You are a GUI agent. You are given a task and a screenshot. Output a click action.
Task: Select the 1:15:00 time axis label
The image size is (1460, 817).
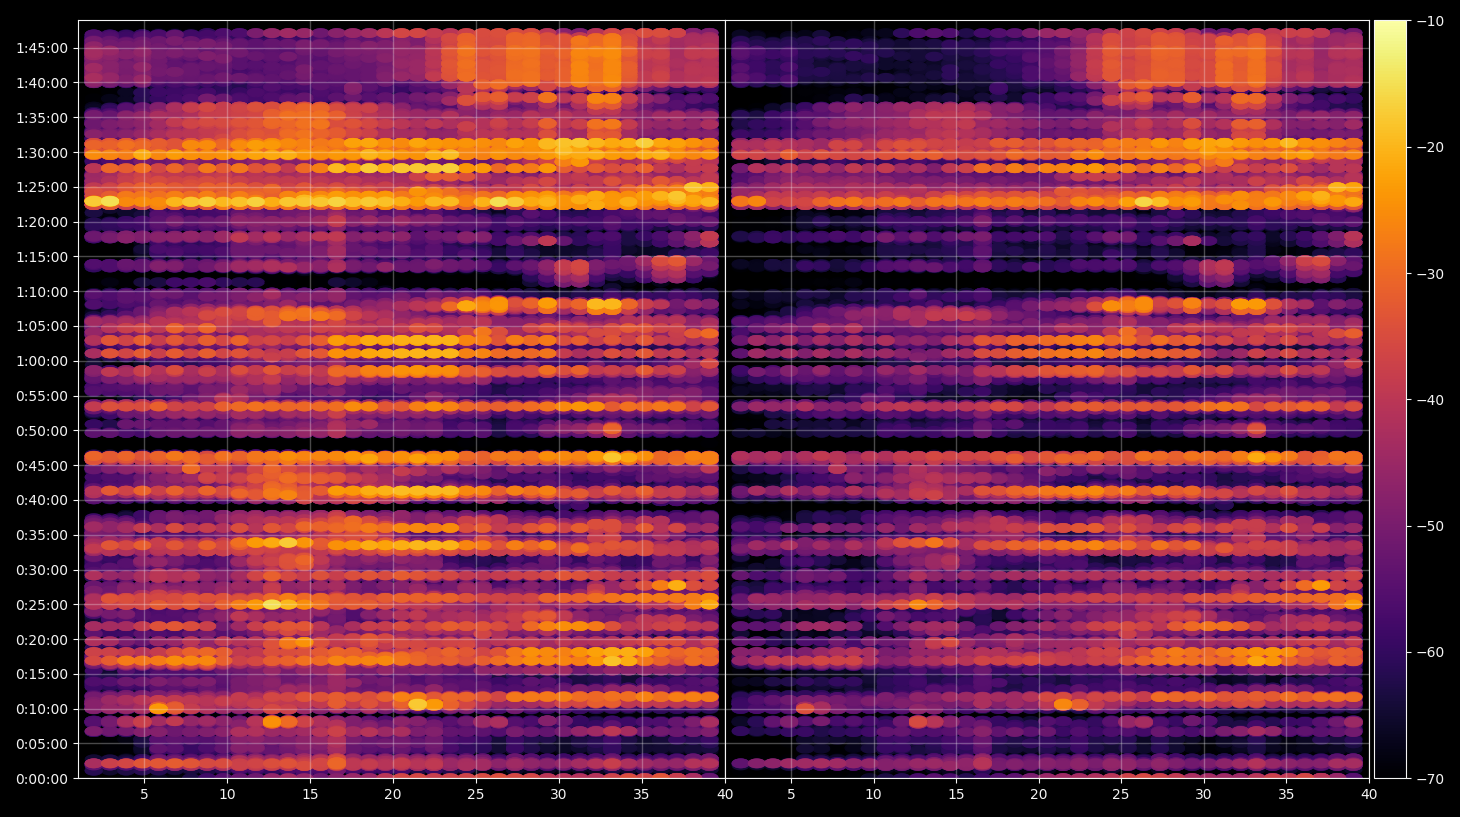(x=42, y=257)
